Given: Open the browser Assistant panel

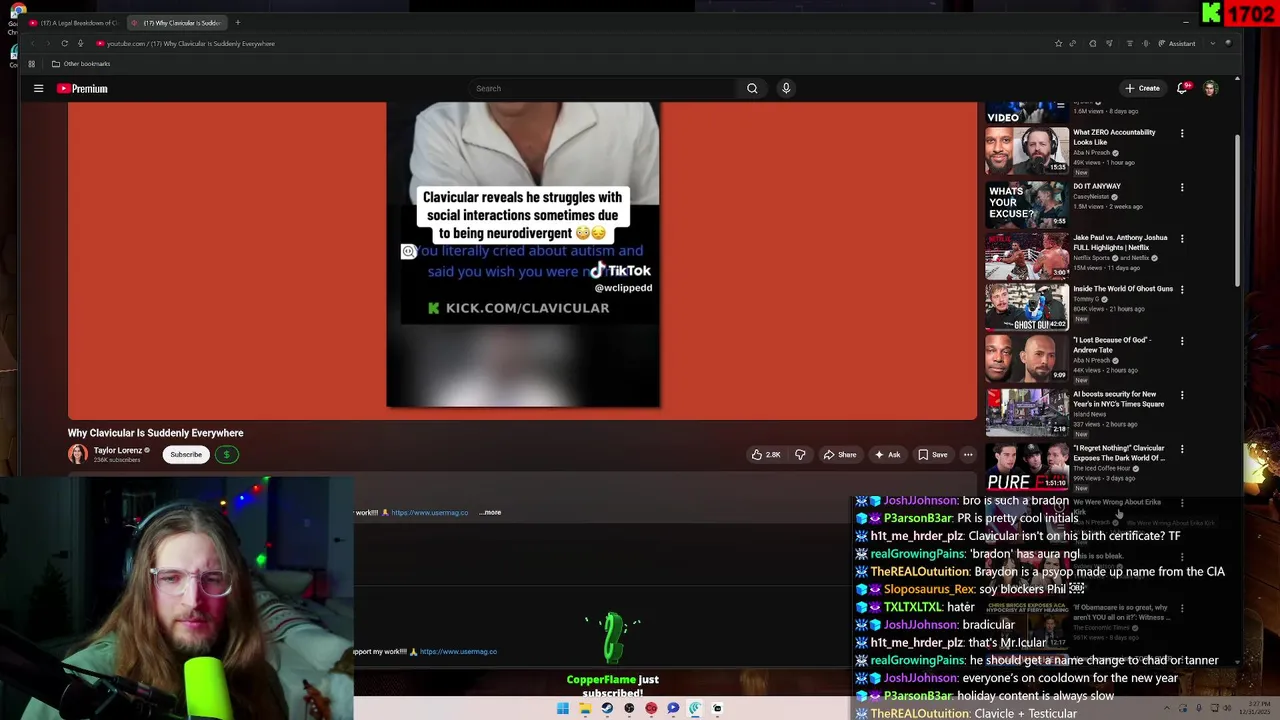Looking at the screenshot, I should click(x=1176, y=43).
